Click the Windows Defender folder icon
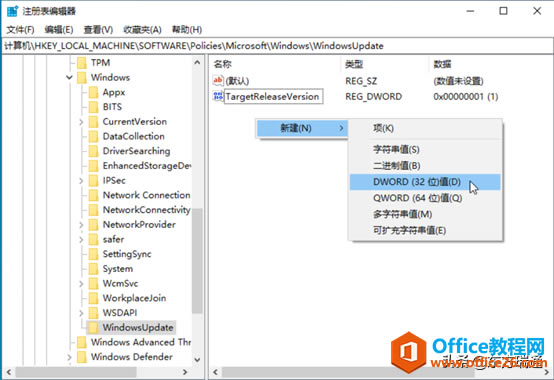Image resolution: width=554 pixels, height=380 pixels. click(x=82, y=357)
